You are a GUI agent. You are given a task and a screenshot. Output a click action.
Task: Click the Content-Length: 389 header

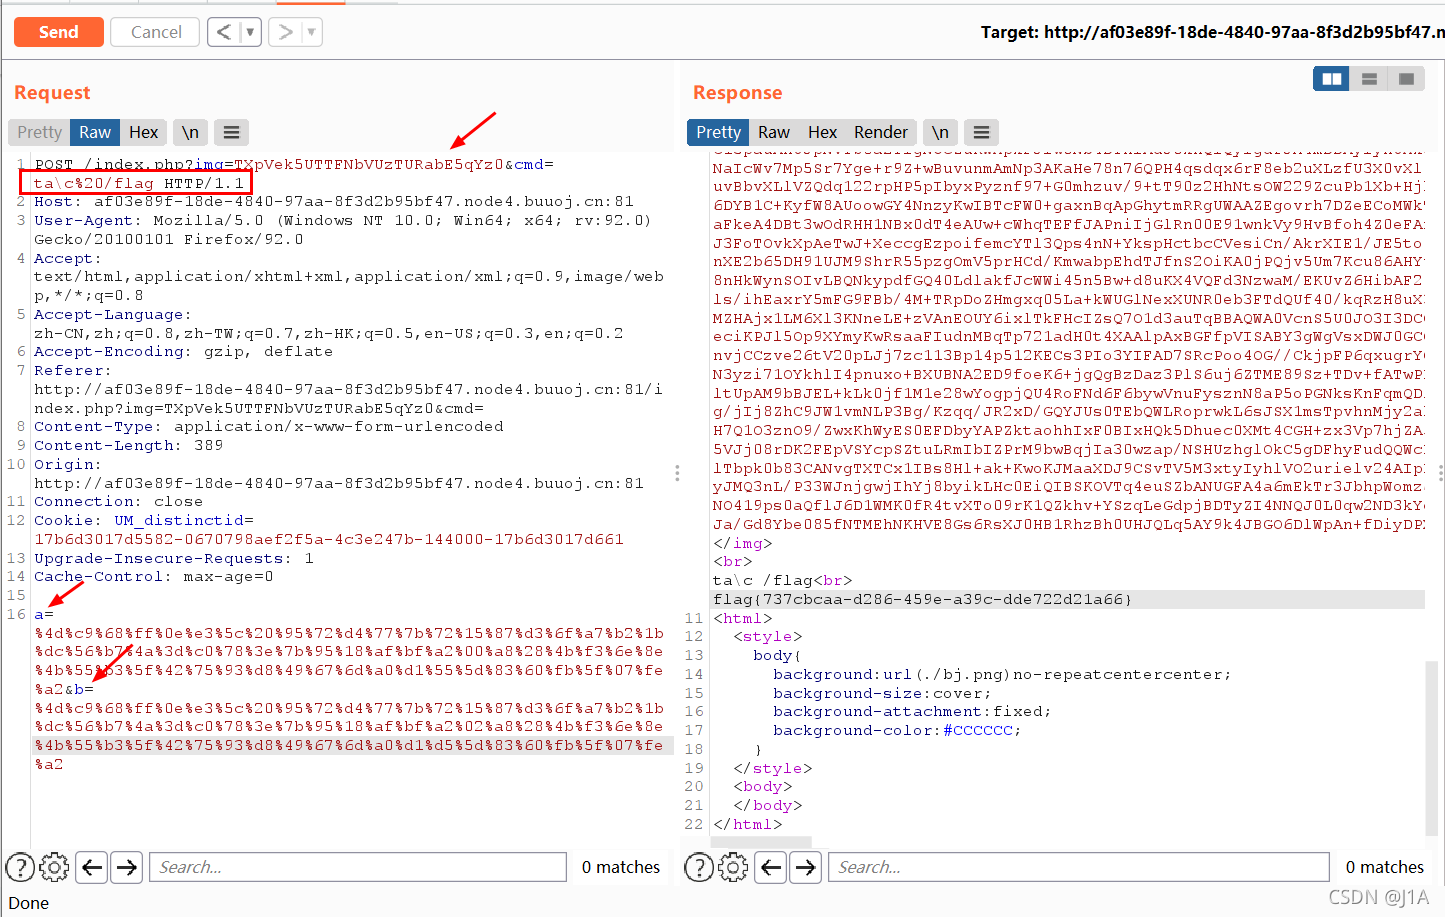[129, 445]
